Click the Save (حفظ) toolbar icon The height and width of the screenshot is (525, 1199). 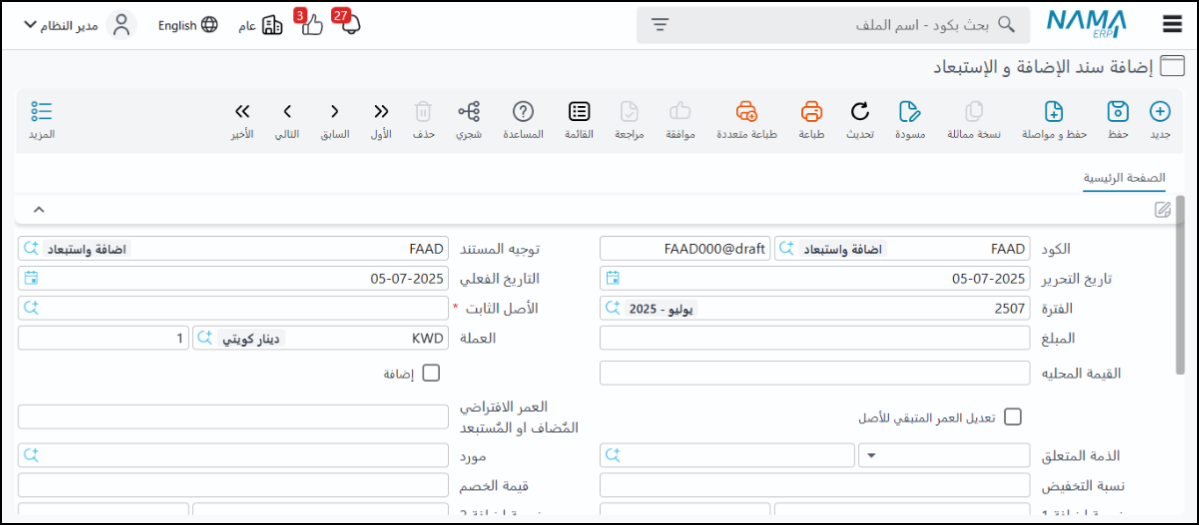[x=1118, y=112]
